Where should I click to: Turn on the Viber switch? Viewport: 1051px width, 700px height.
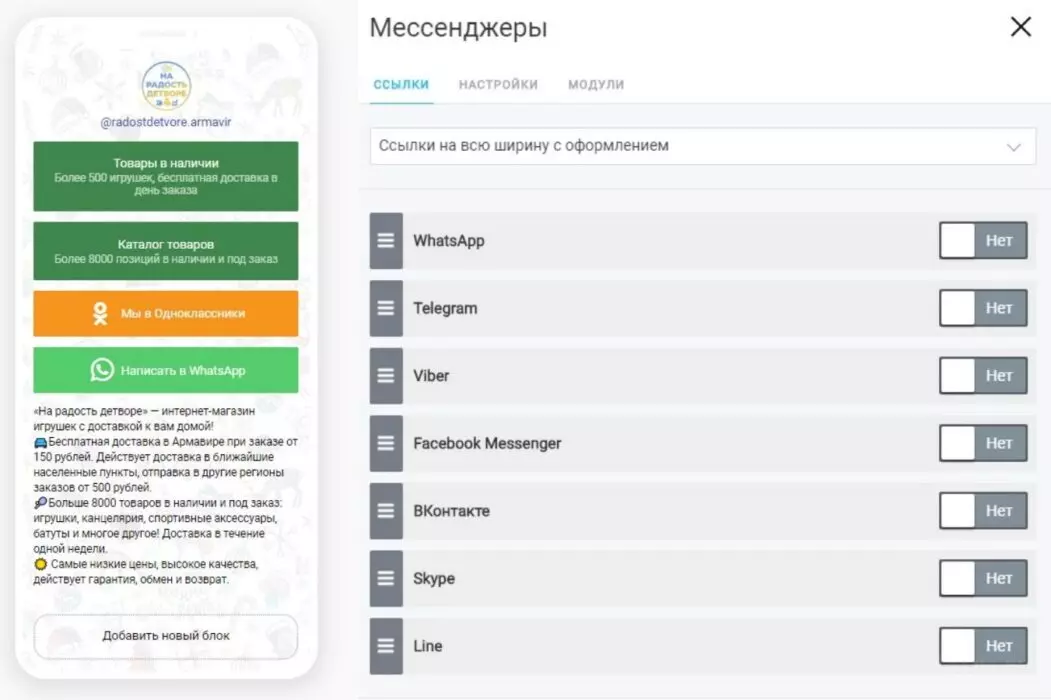tap(983, 375)
